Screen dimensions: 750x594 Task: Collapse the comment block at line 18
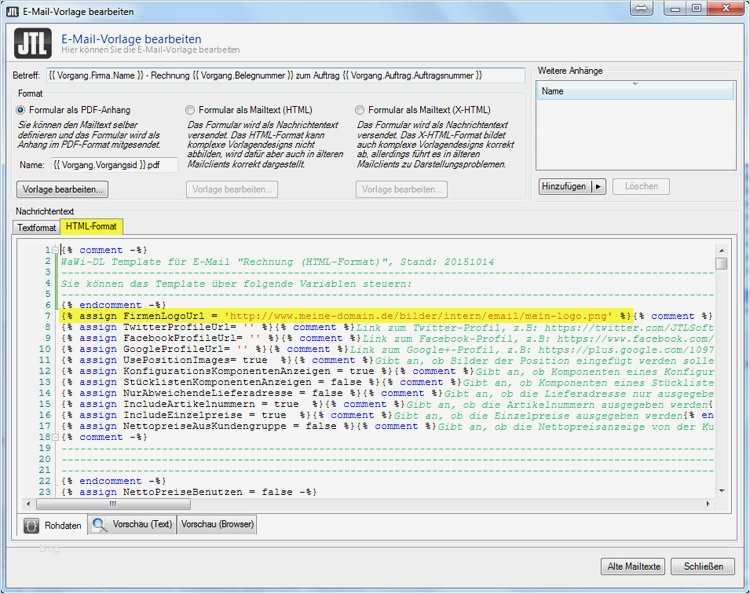click(x=55, y=437)
